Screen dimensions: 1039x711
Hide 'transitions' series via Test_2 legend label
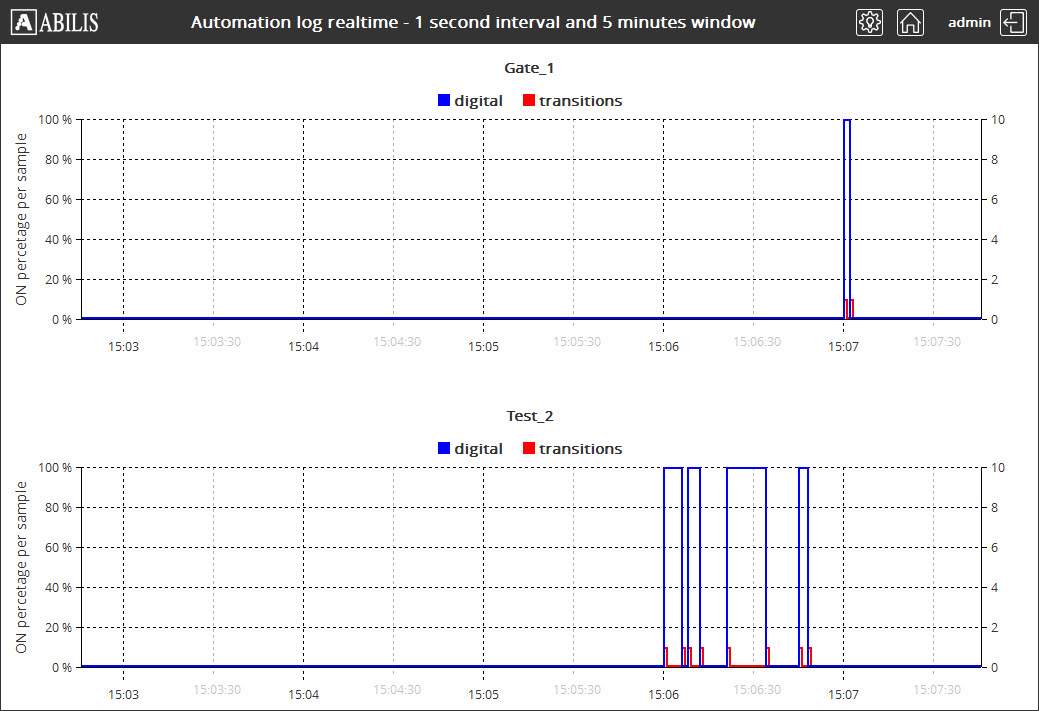580,449
